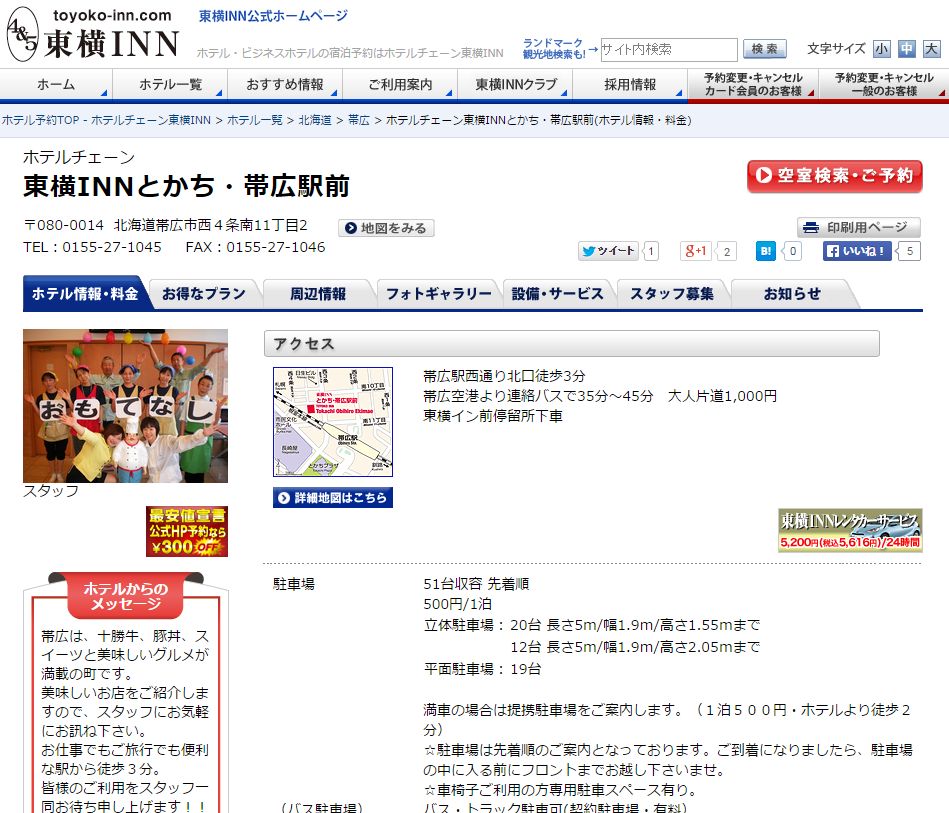This screenshot has height=813, width=949.
Task: Click the ホテル一覧 breadcrumb link
Action: [x=255, y=120]
